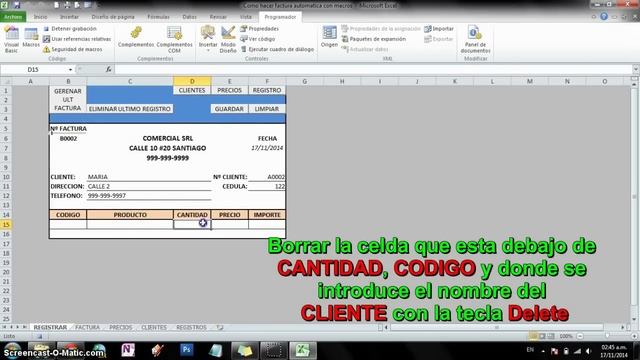Switch to the REGISTROS sheet tab
This screenshot has width=640, height=360.
(191, 327)
